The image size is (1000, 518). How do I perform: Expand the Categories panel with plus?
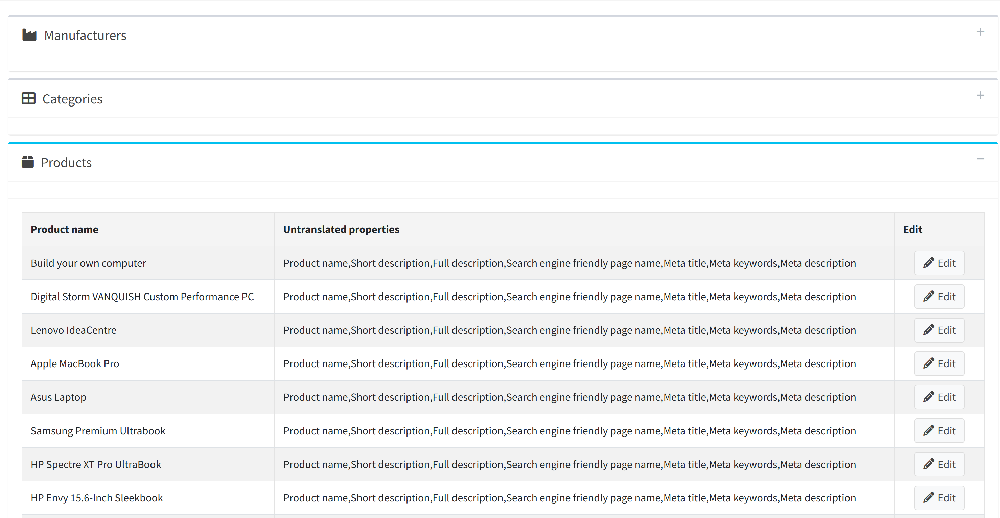[x=980, y=96]
